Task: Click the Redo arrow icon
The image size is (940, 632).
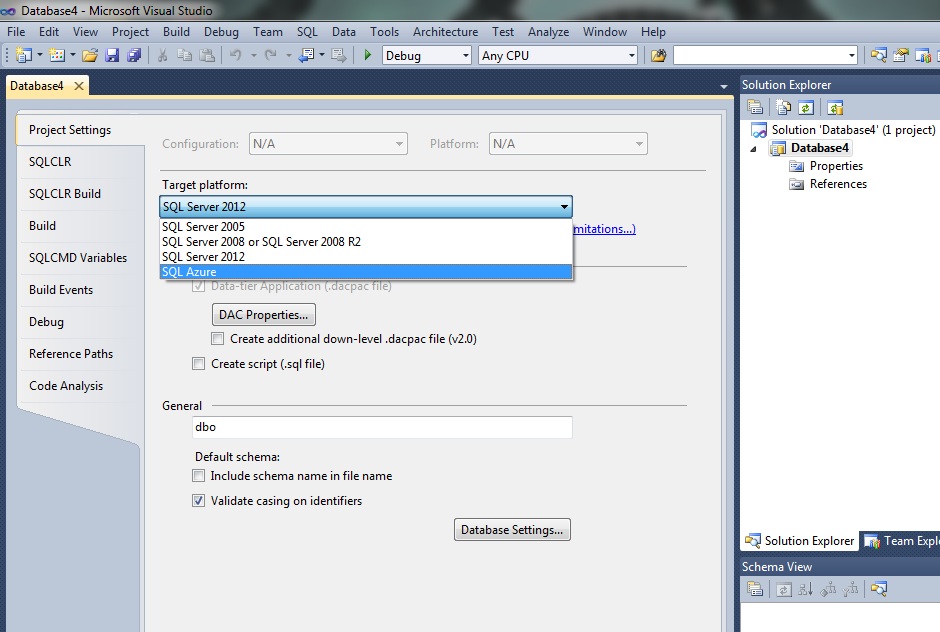Action: (x=271, y=56)
